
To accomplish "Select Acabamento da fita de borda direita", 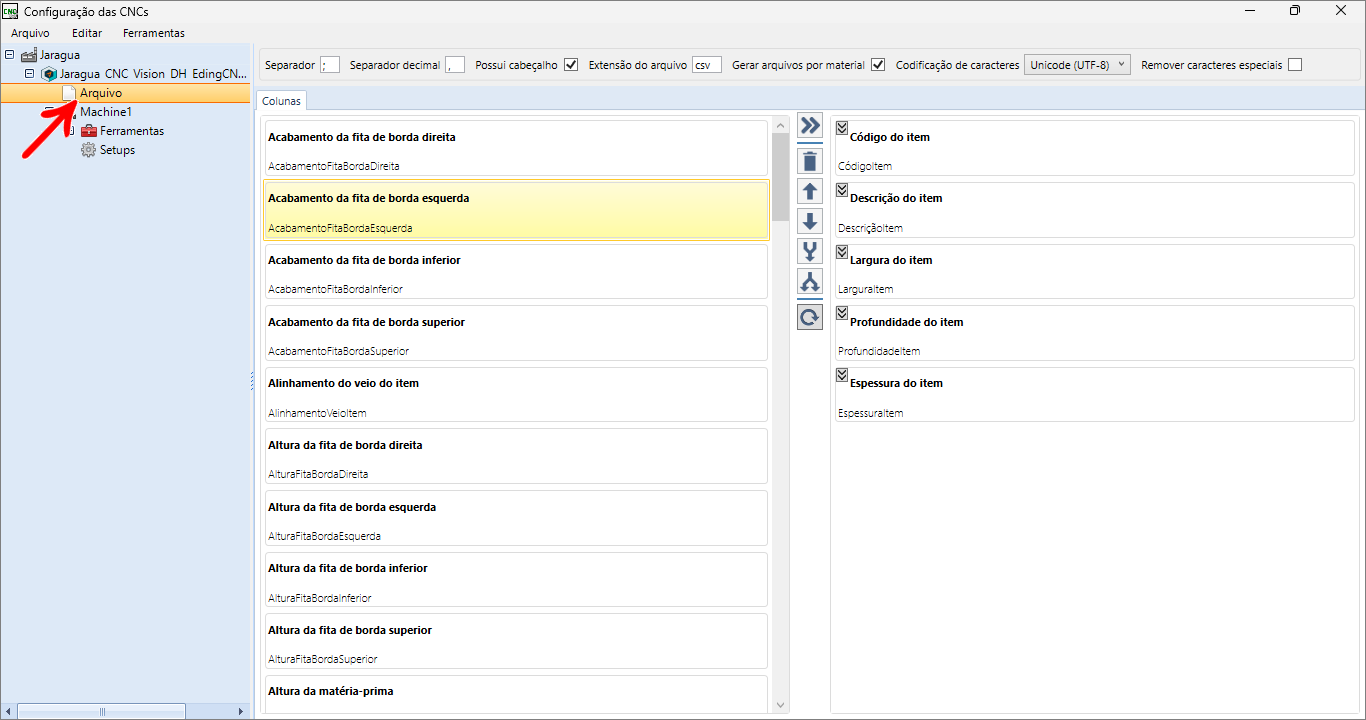I will [x=515, y=148].
